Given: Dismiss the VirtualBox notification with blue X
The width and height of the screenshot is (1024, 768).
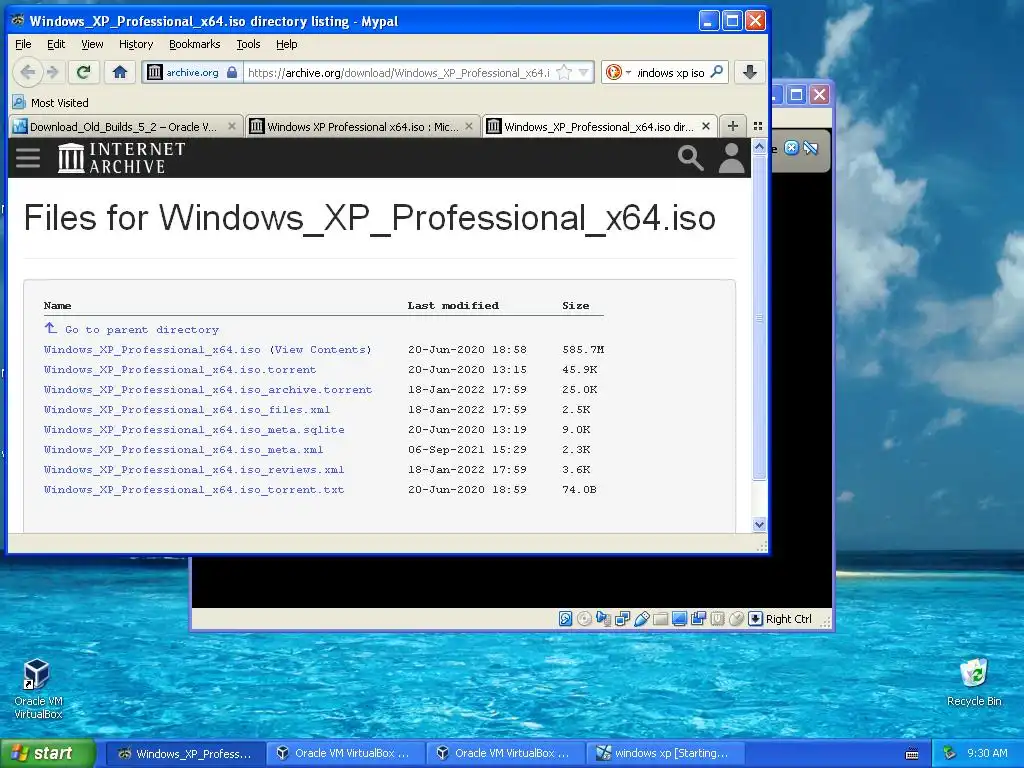Looking at the screenshot, I should (x=791, y=148).
